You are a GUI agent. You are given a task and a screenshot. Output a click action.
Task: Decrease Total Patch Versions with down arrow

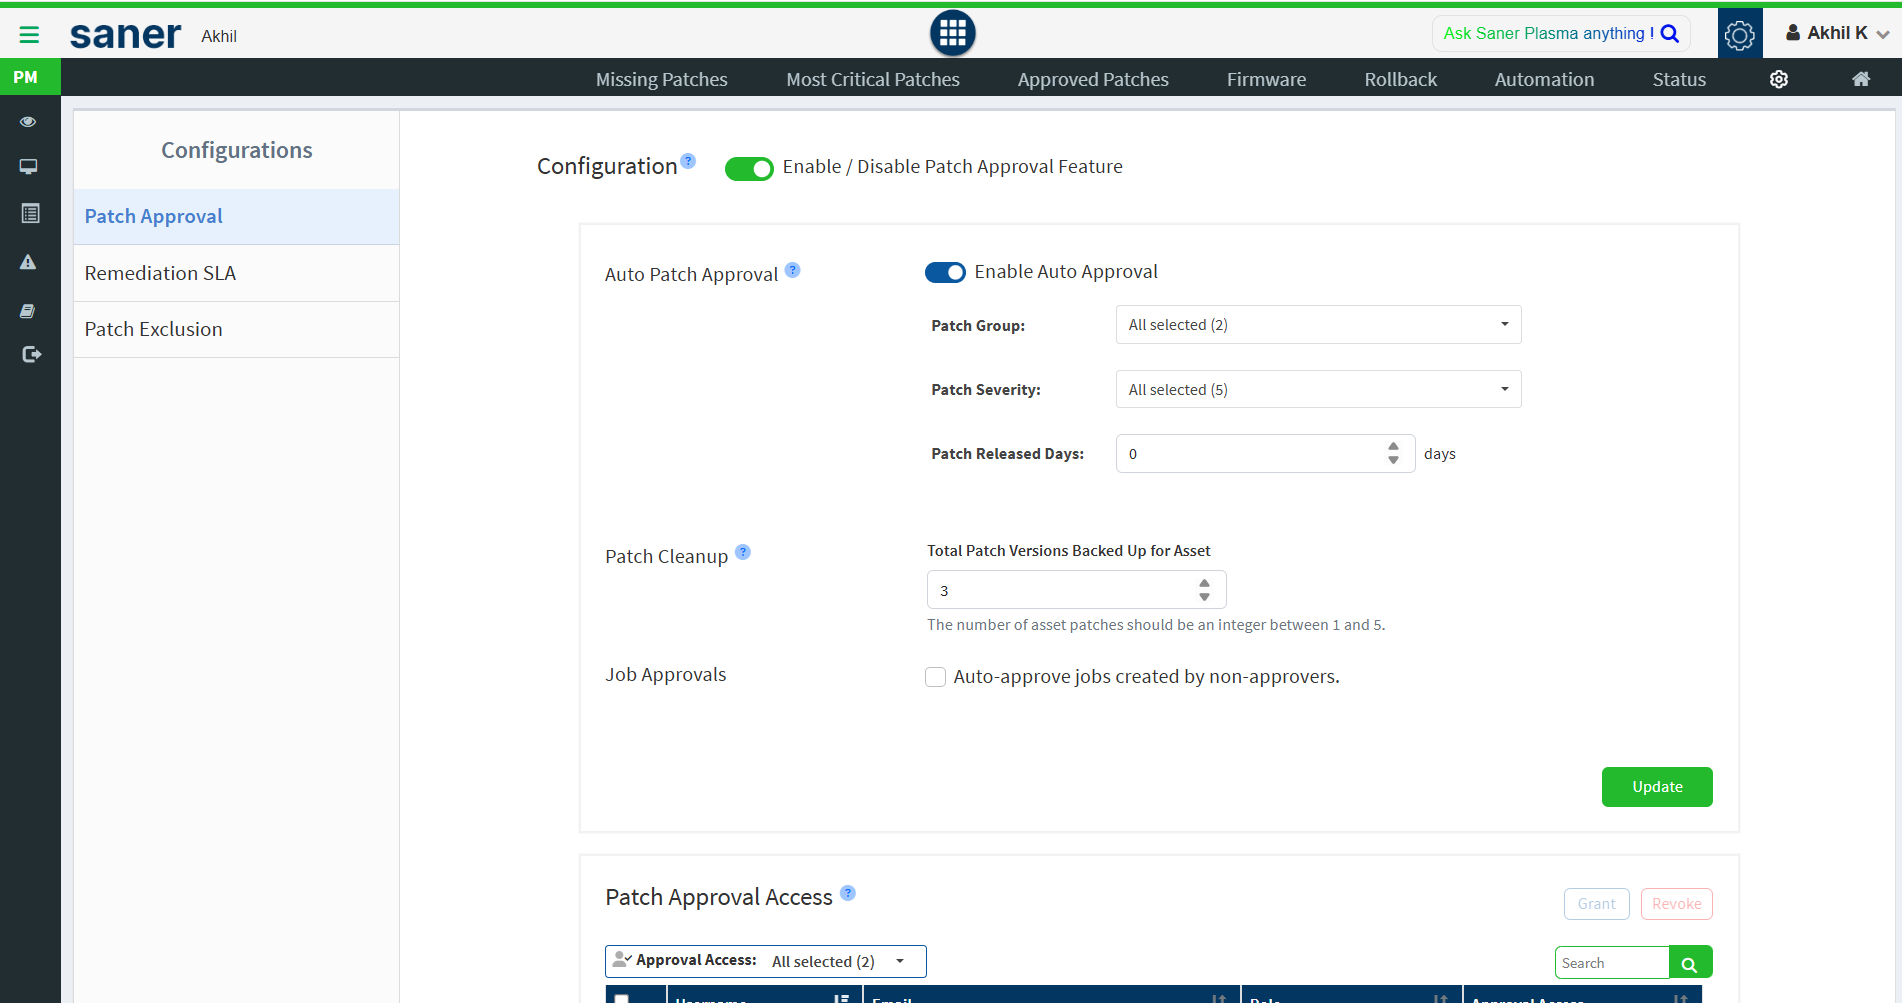tap(1204, 597)
